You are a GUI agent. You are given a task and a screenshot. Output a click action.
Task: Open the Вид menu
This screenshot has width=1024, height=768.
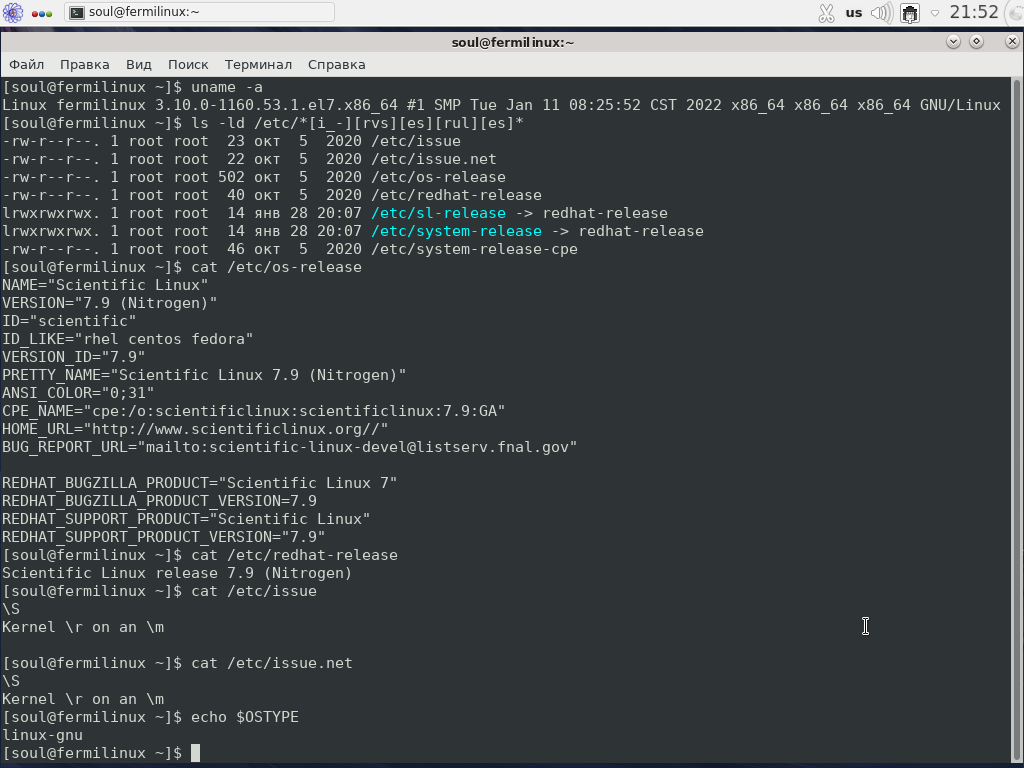[x=138, y=65]
